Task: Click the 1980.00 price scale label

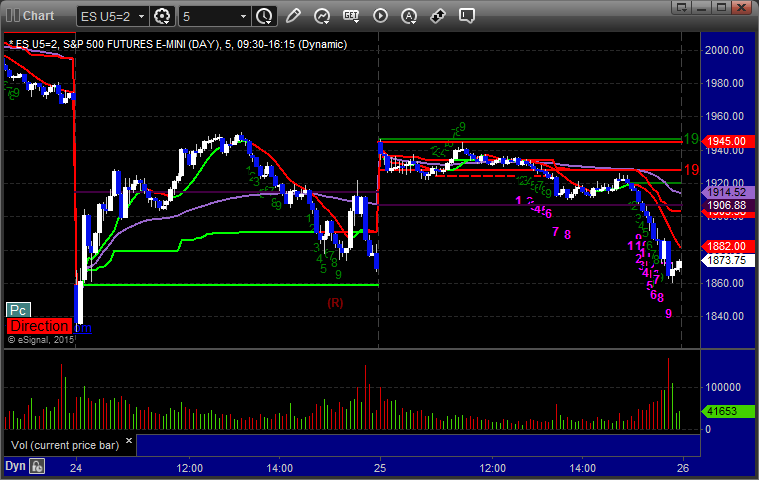Action: tap(724, 83)
